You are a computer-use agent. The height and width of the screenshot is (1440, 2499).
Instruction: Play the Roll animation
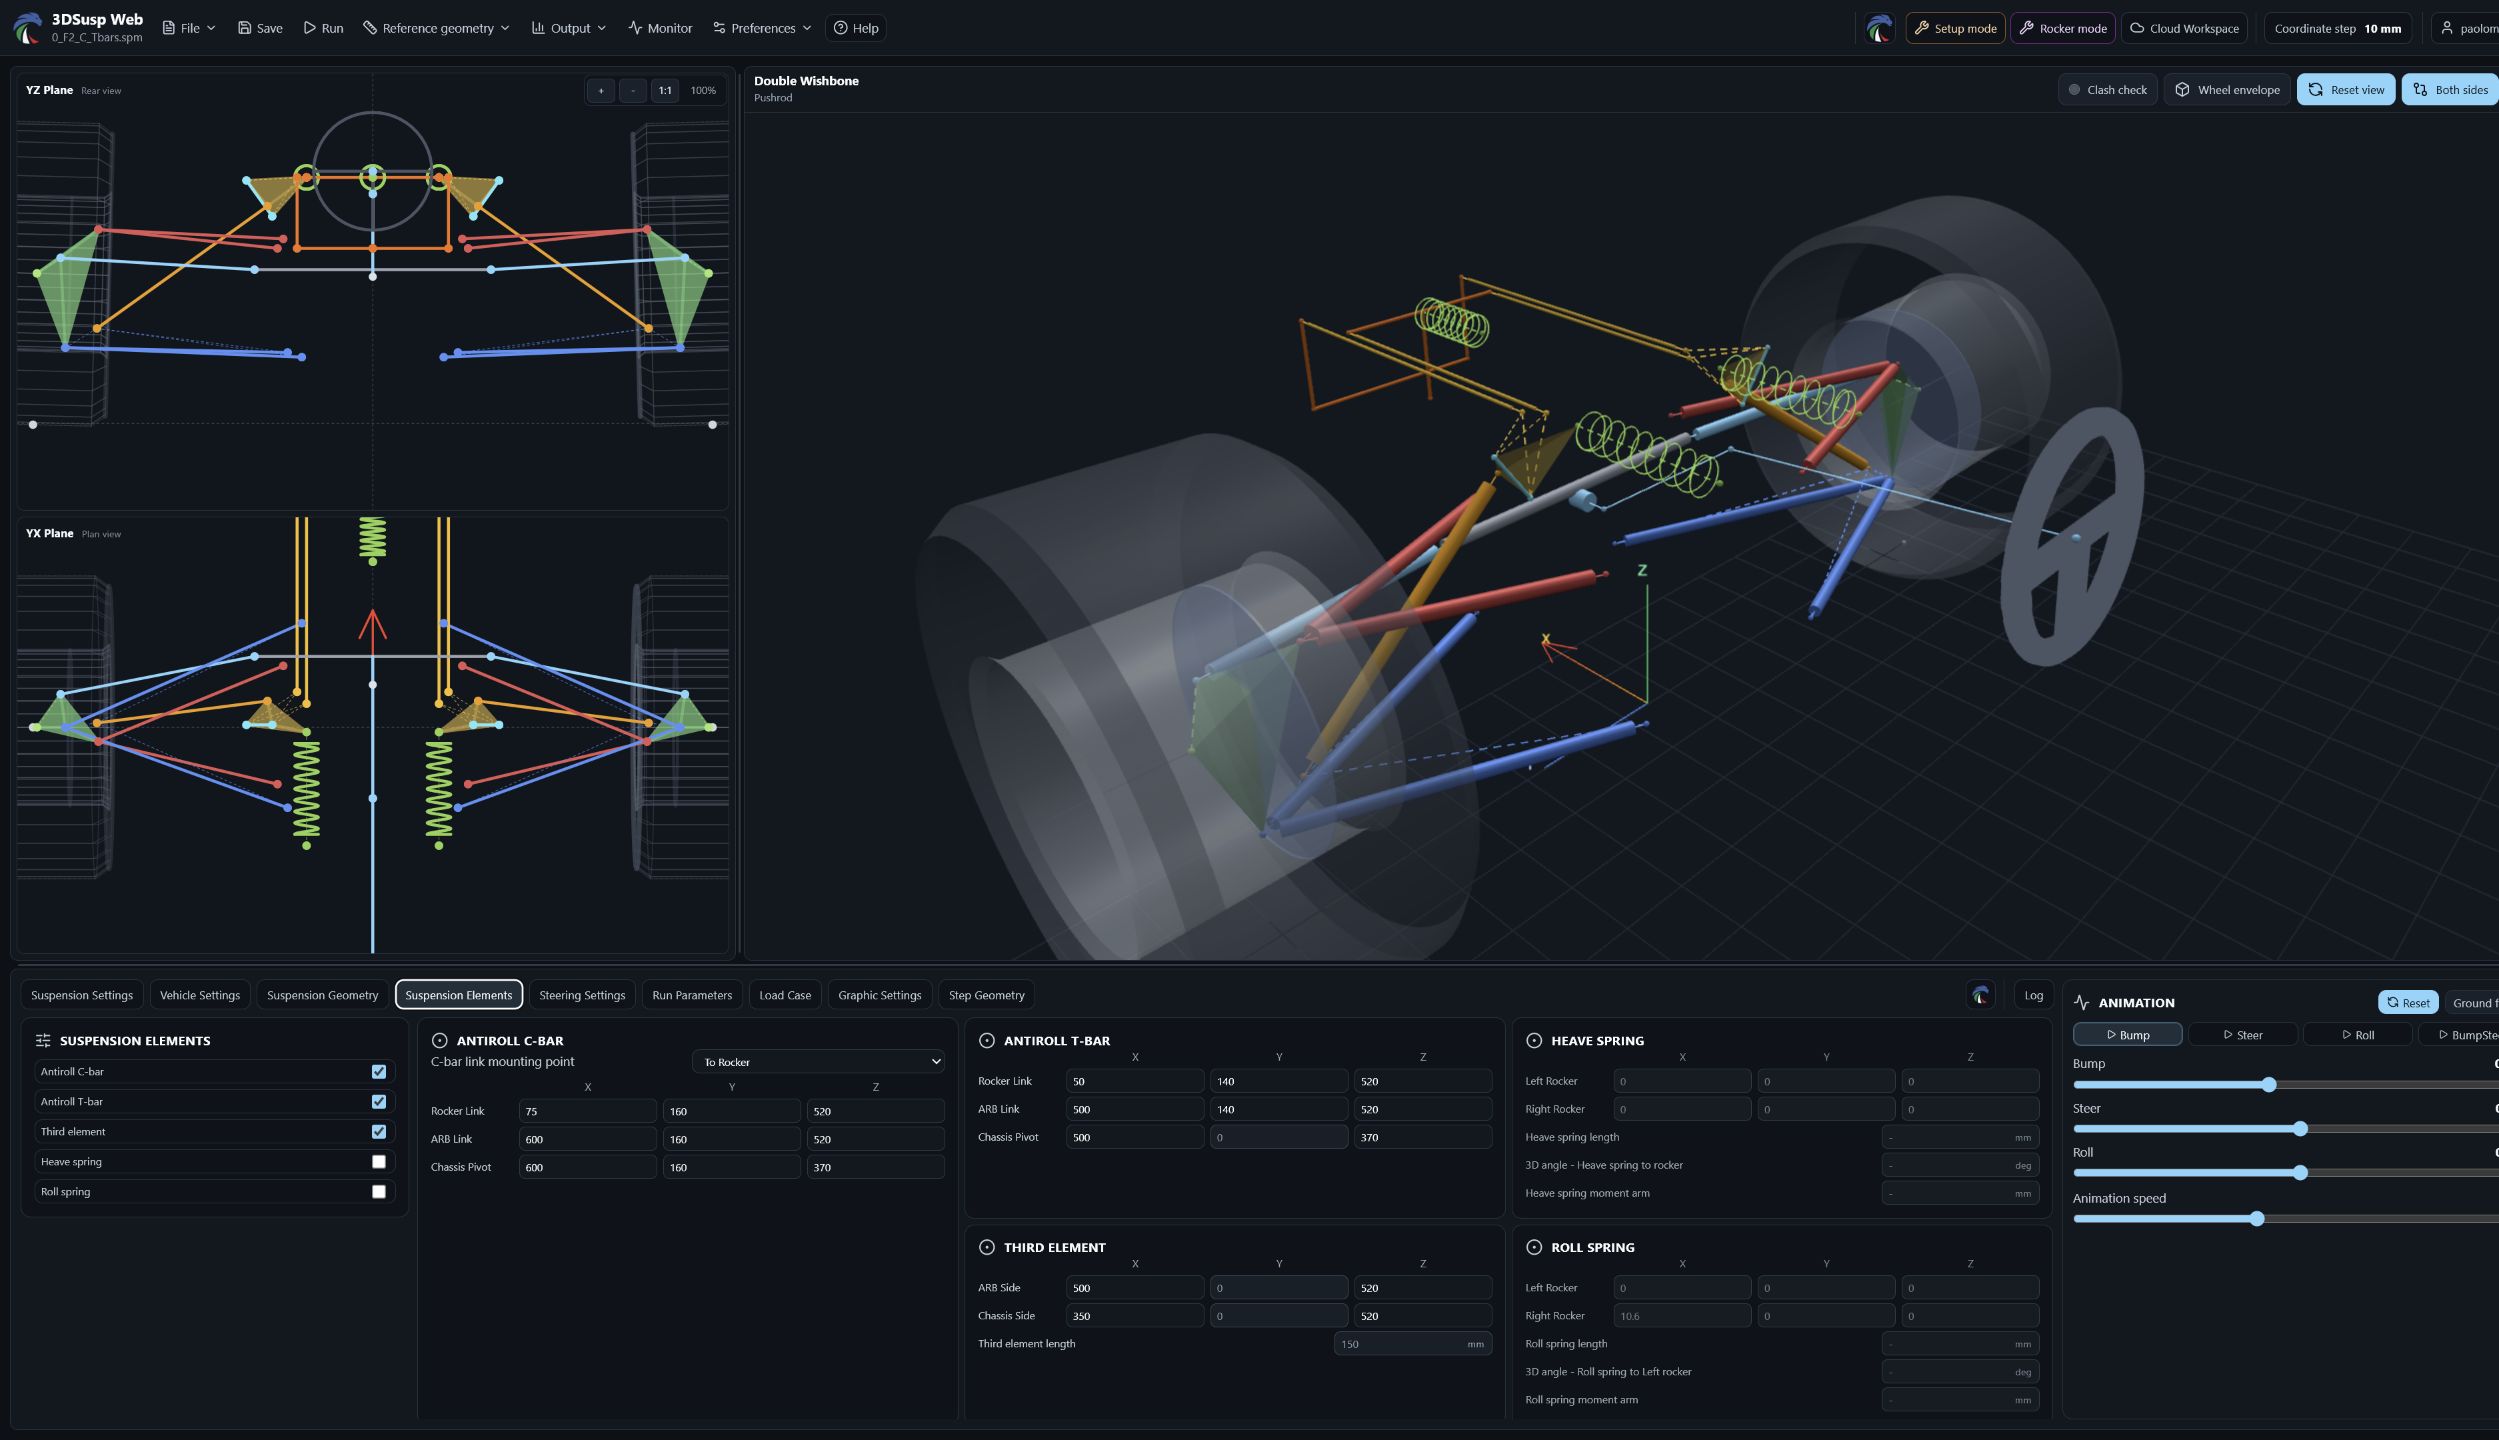click(2357, 1034)
